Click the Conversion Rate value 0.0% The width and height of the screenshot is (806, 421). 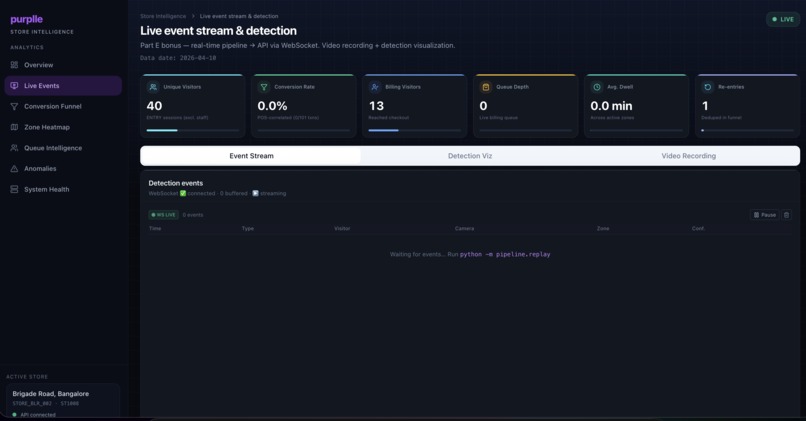(272, 106)
